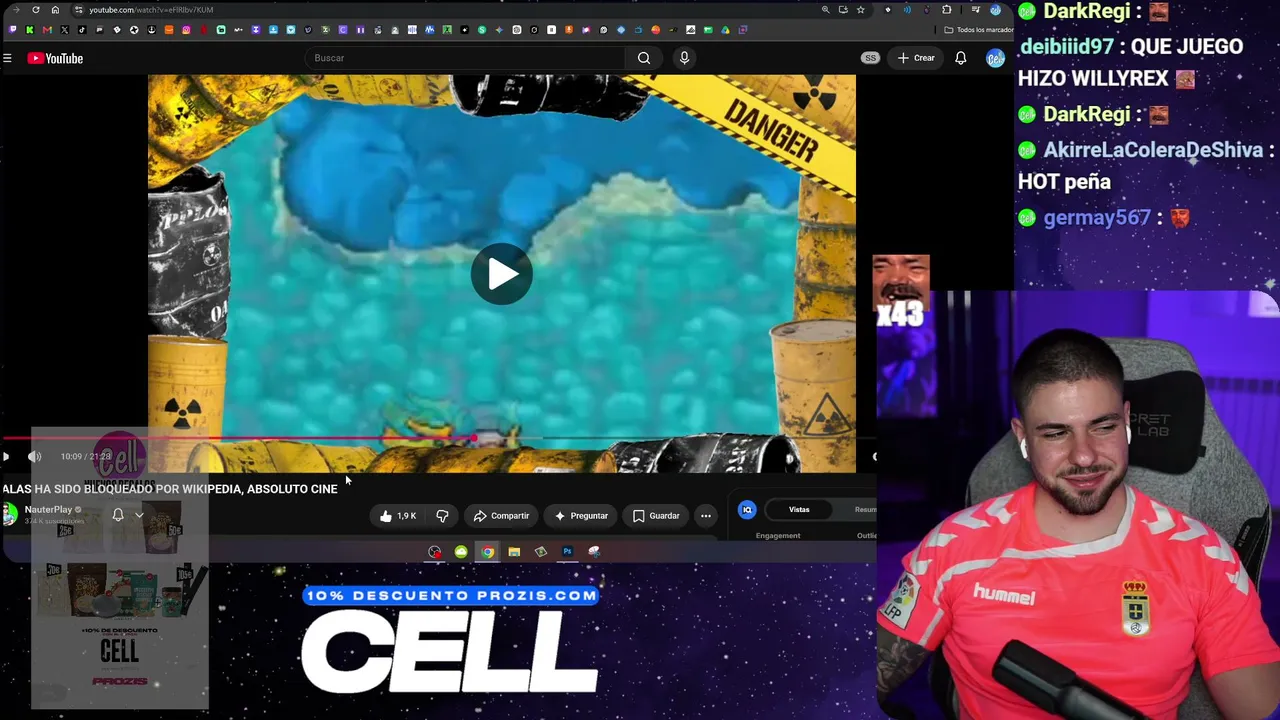
Task: Reload the page in the browser
Action: pos(36,10)
